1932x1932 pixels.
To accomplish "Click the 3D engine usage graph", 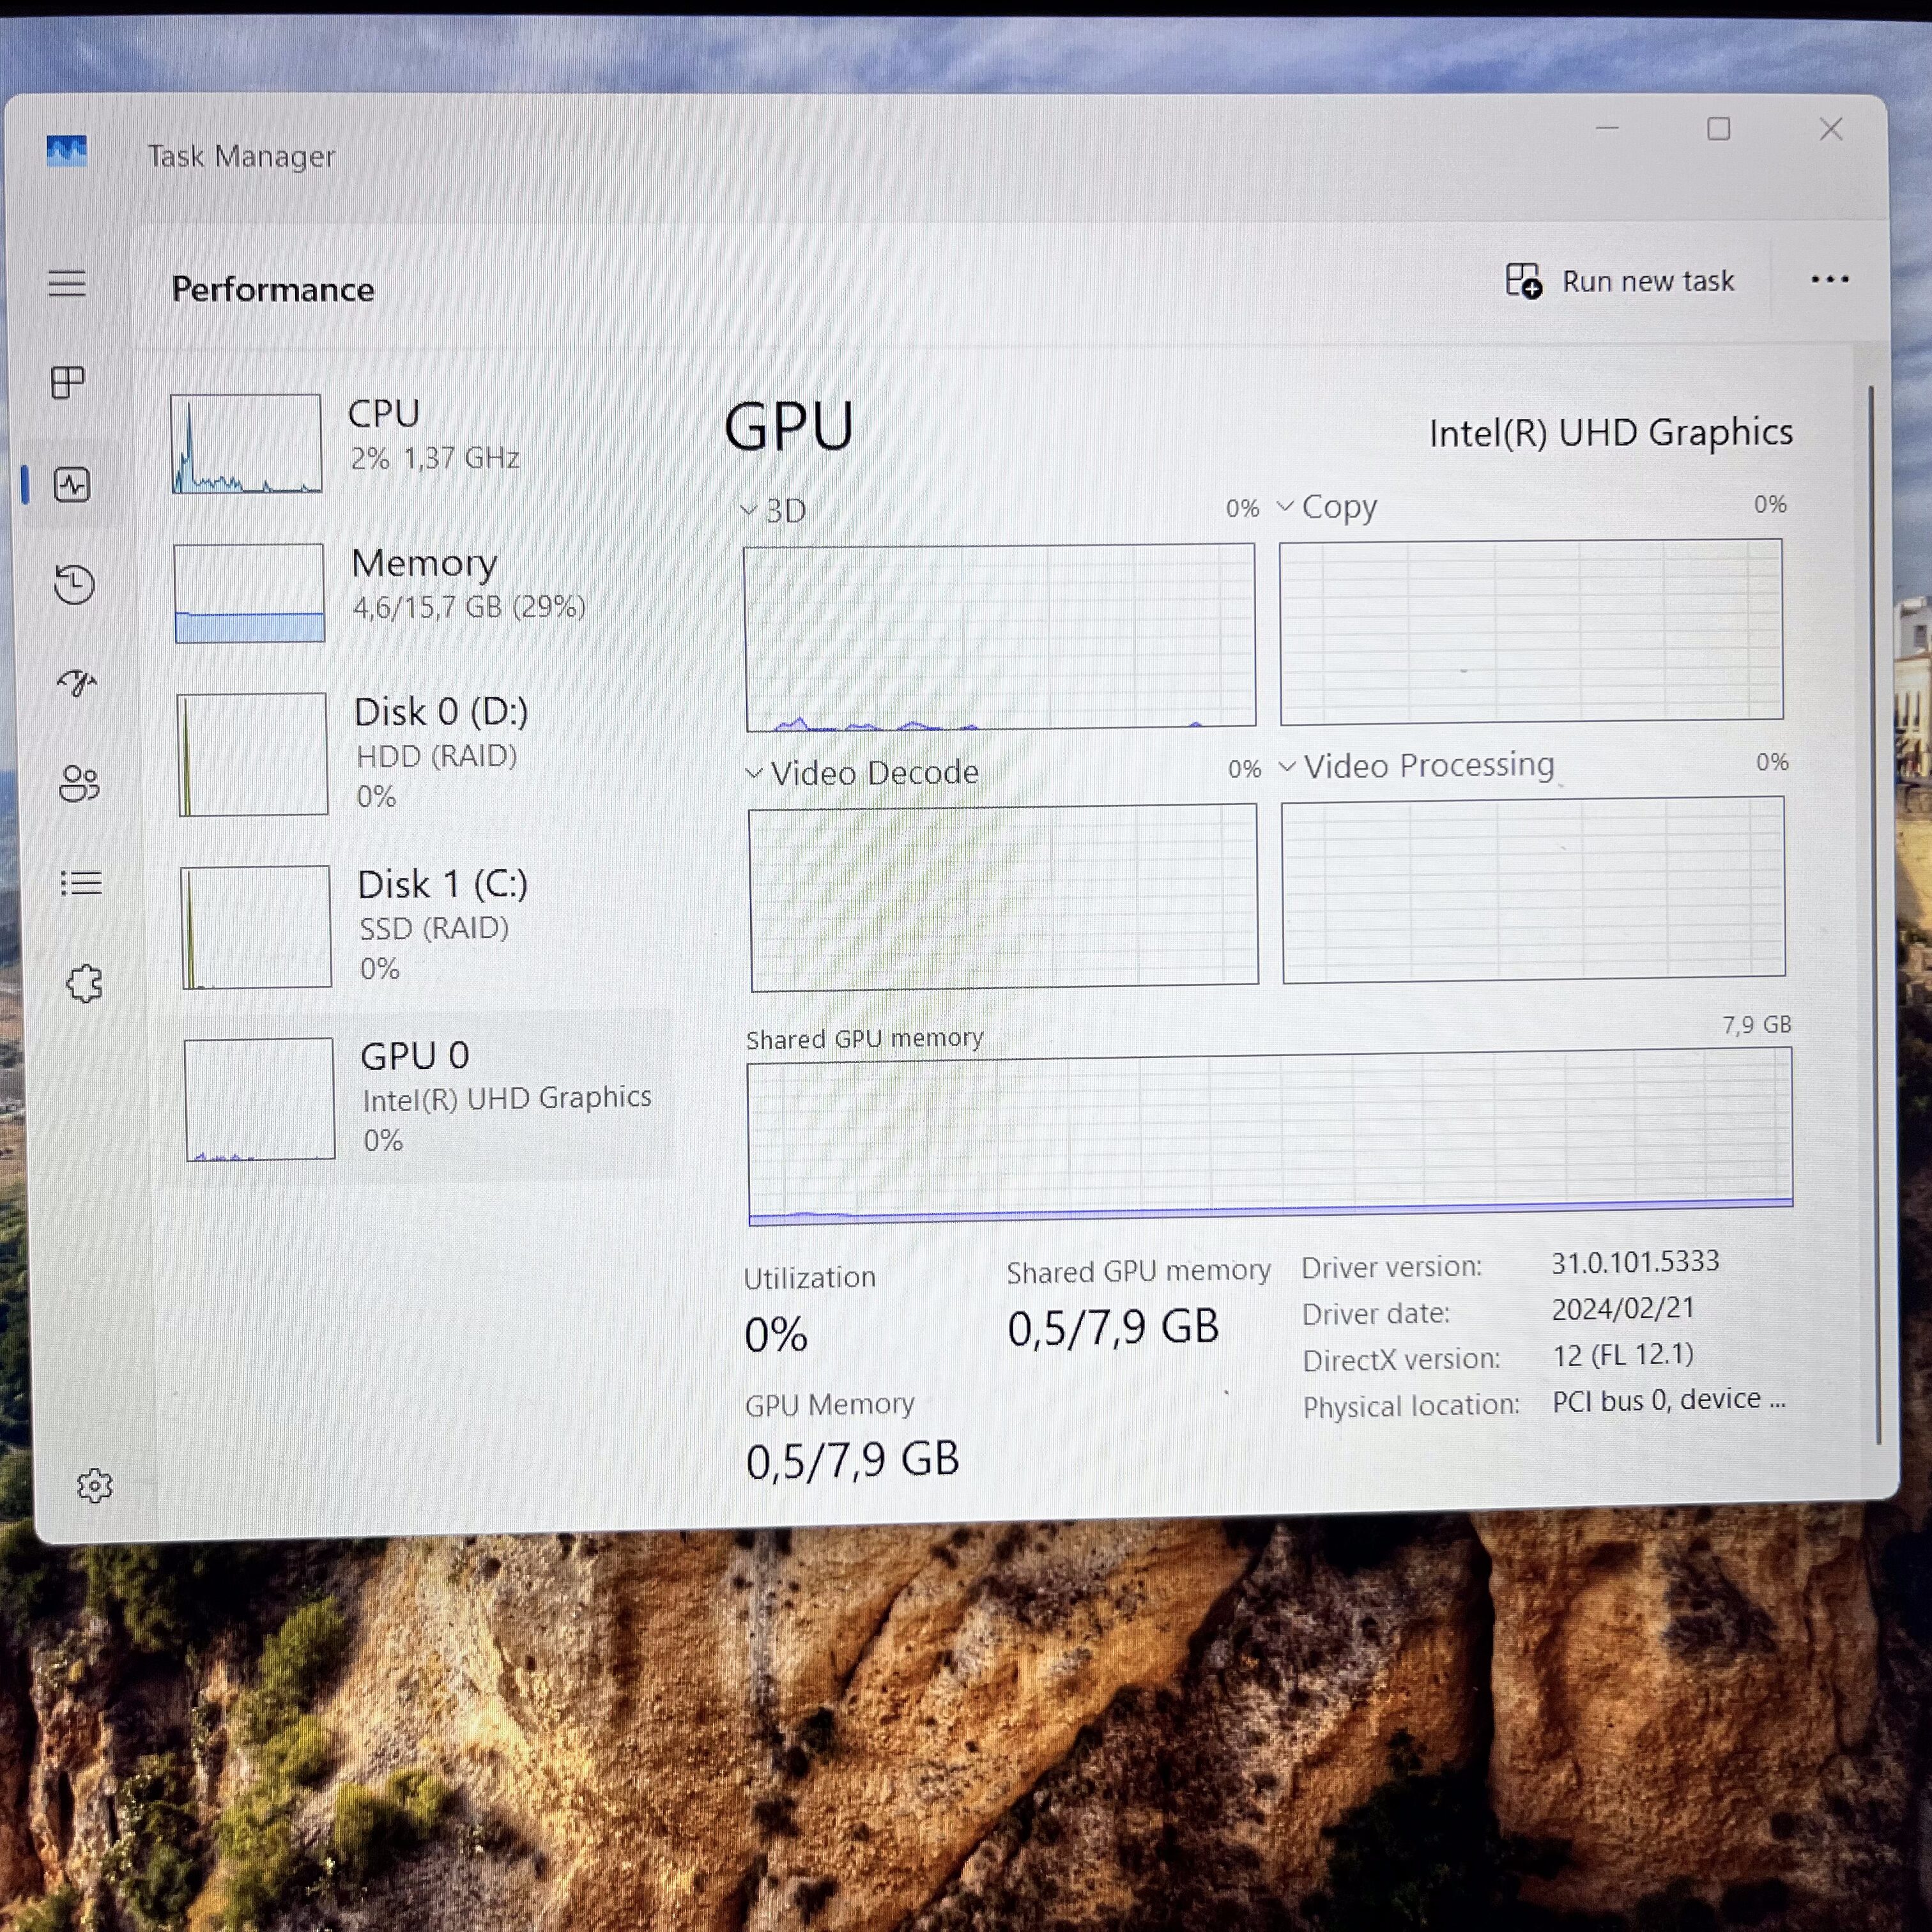I will tap(1000, 637).
